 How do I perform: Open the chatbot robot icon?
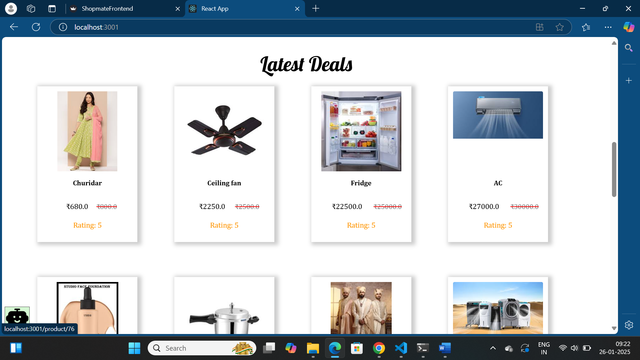17,315
